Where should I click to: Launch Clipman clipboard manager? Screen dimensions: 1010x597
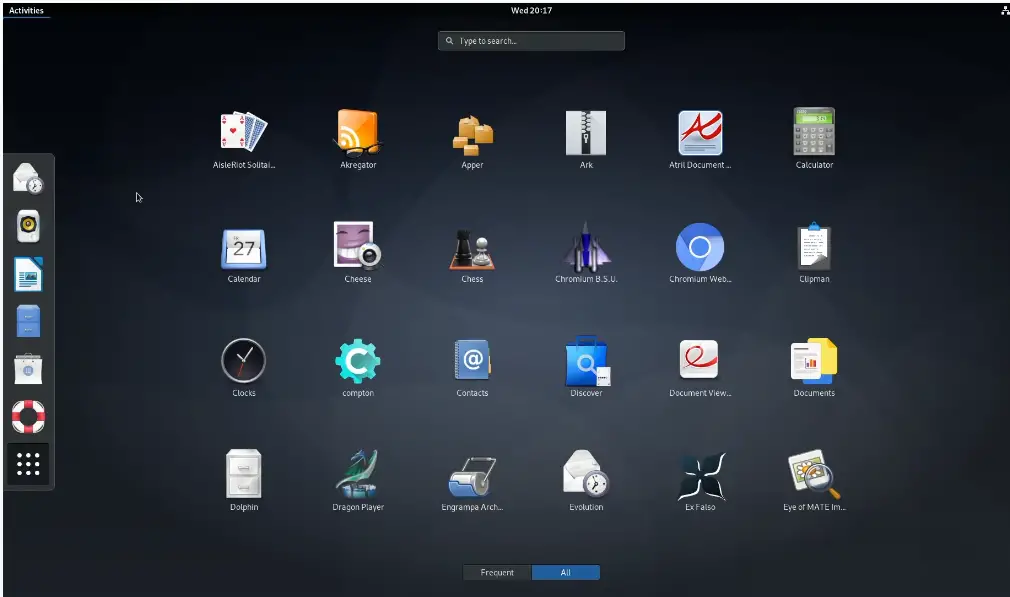(x=814, y=246)
